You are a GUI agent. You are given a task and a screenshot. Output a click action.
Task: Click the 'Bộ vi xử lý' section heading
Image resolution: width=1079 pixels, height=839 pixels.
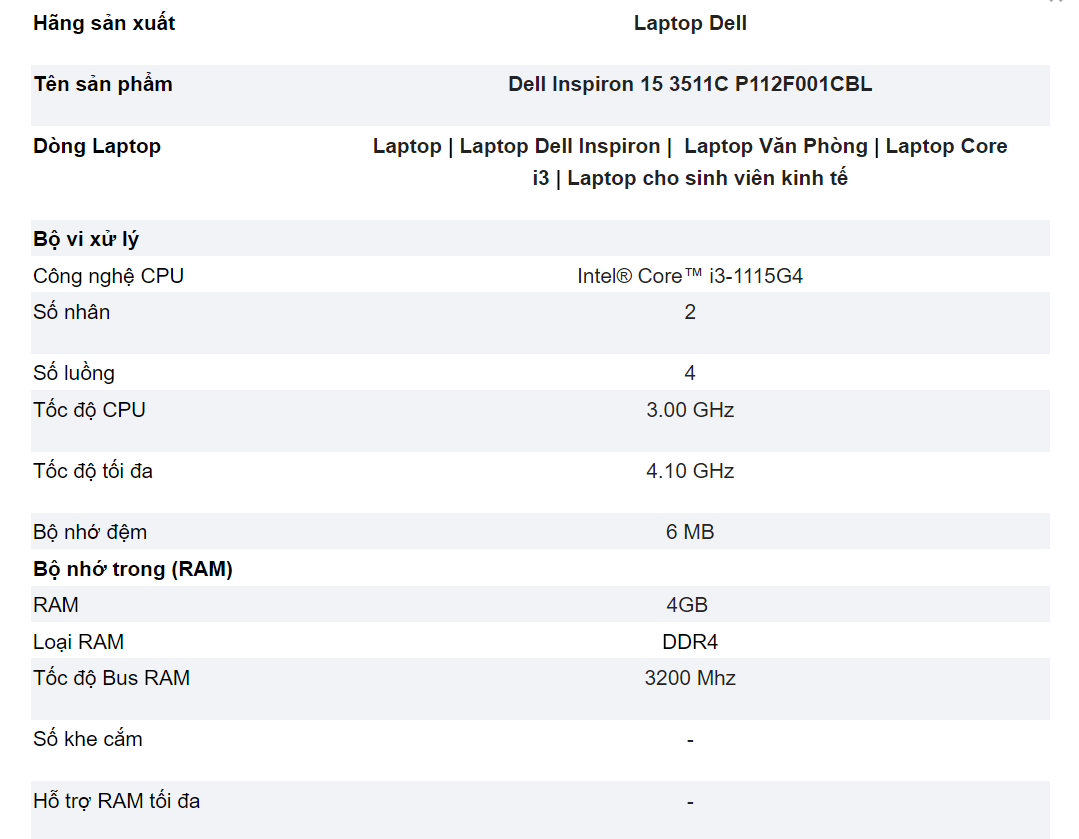[86, 239]
